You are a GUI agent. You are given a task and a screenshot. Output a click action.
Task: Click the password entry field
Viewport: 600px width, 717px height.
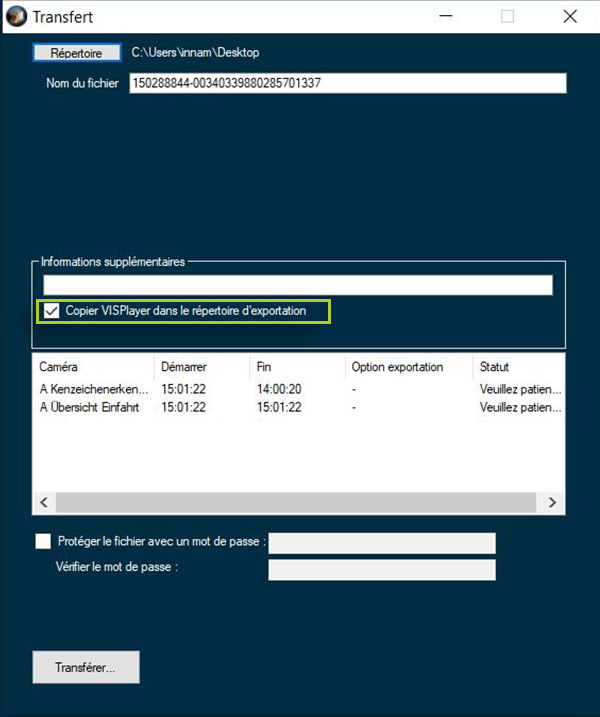coord(382,543)
